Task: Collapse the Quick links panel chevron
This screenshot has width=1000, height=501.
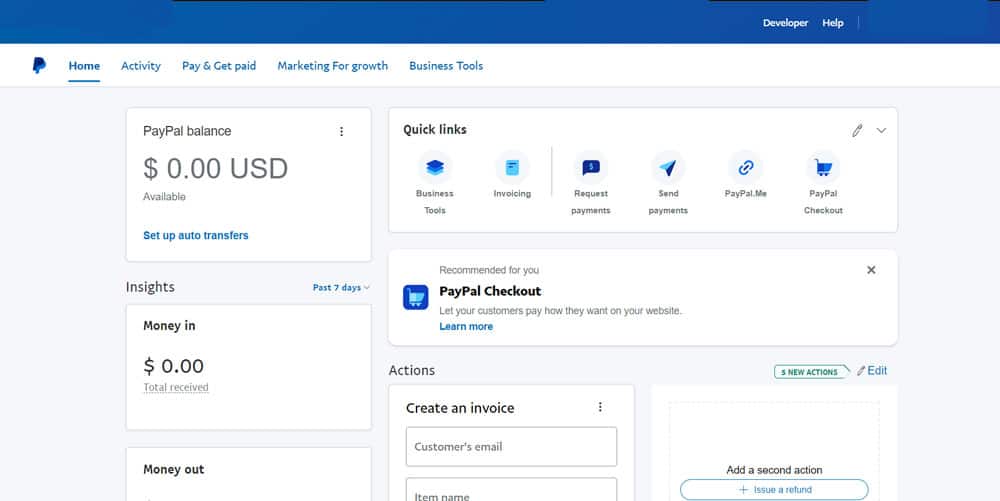Action: click(x=881, y=130)
